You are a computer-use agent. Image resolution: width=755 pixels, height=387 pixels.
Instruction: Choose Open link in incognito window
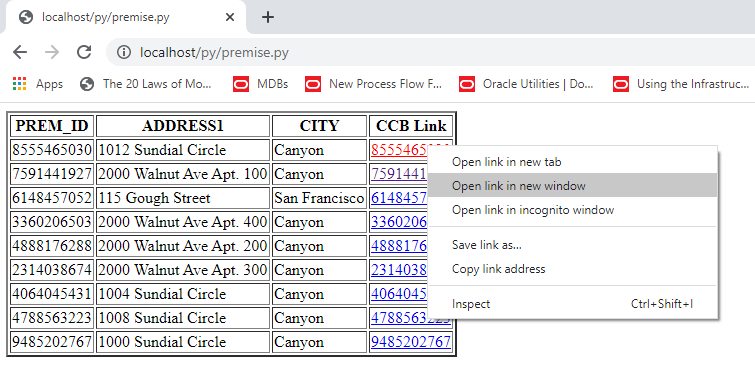573,210
